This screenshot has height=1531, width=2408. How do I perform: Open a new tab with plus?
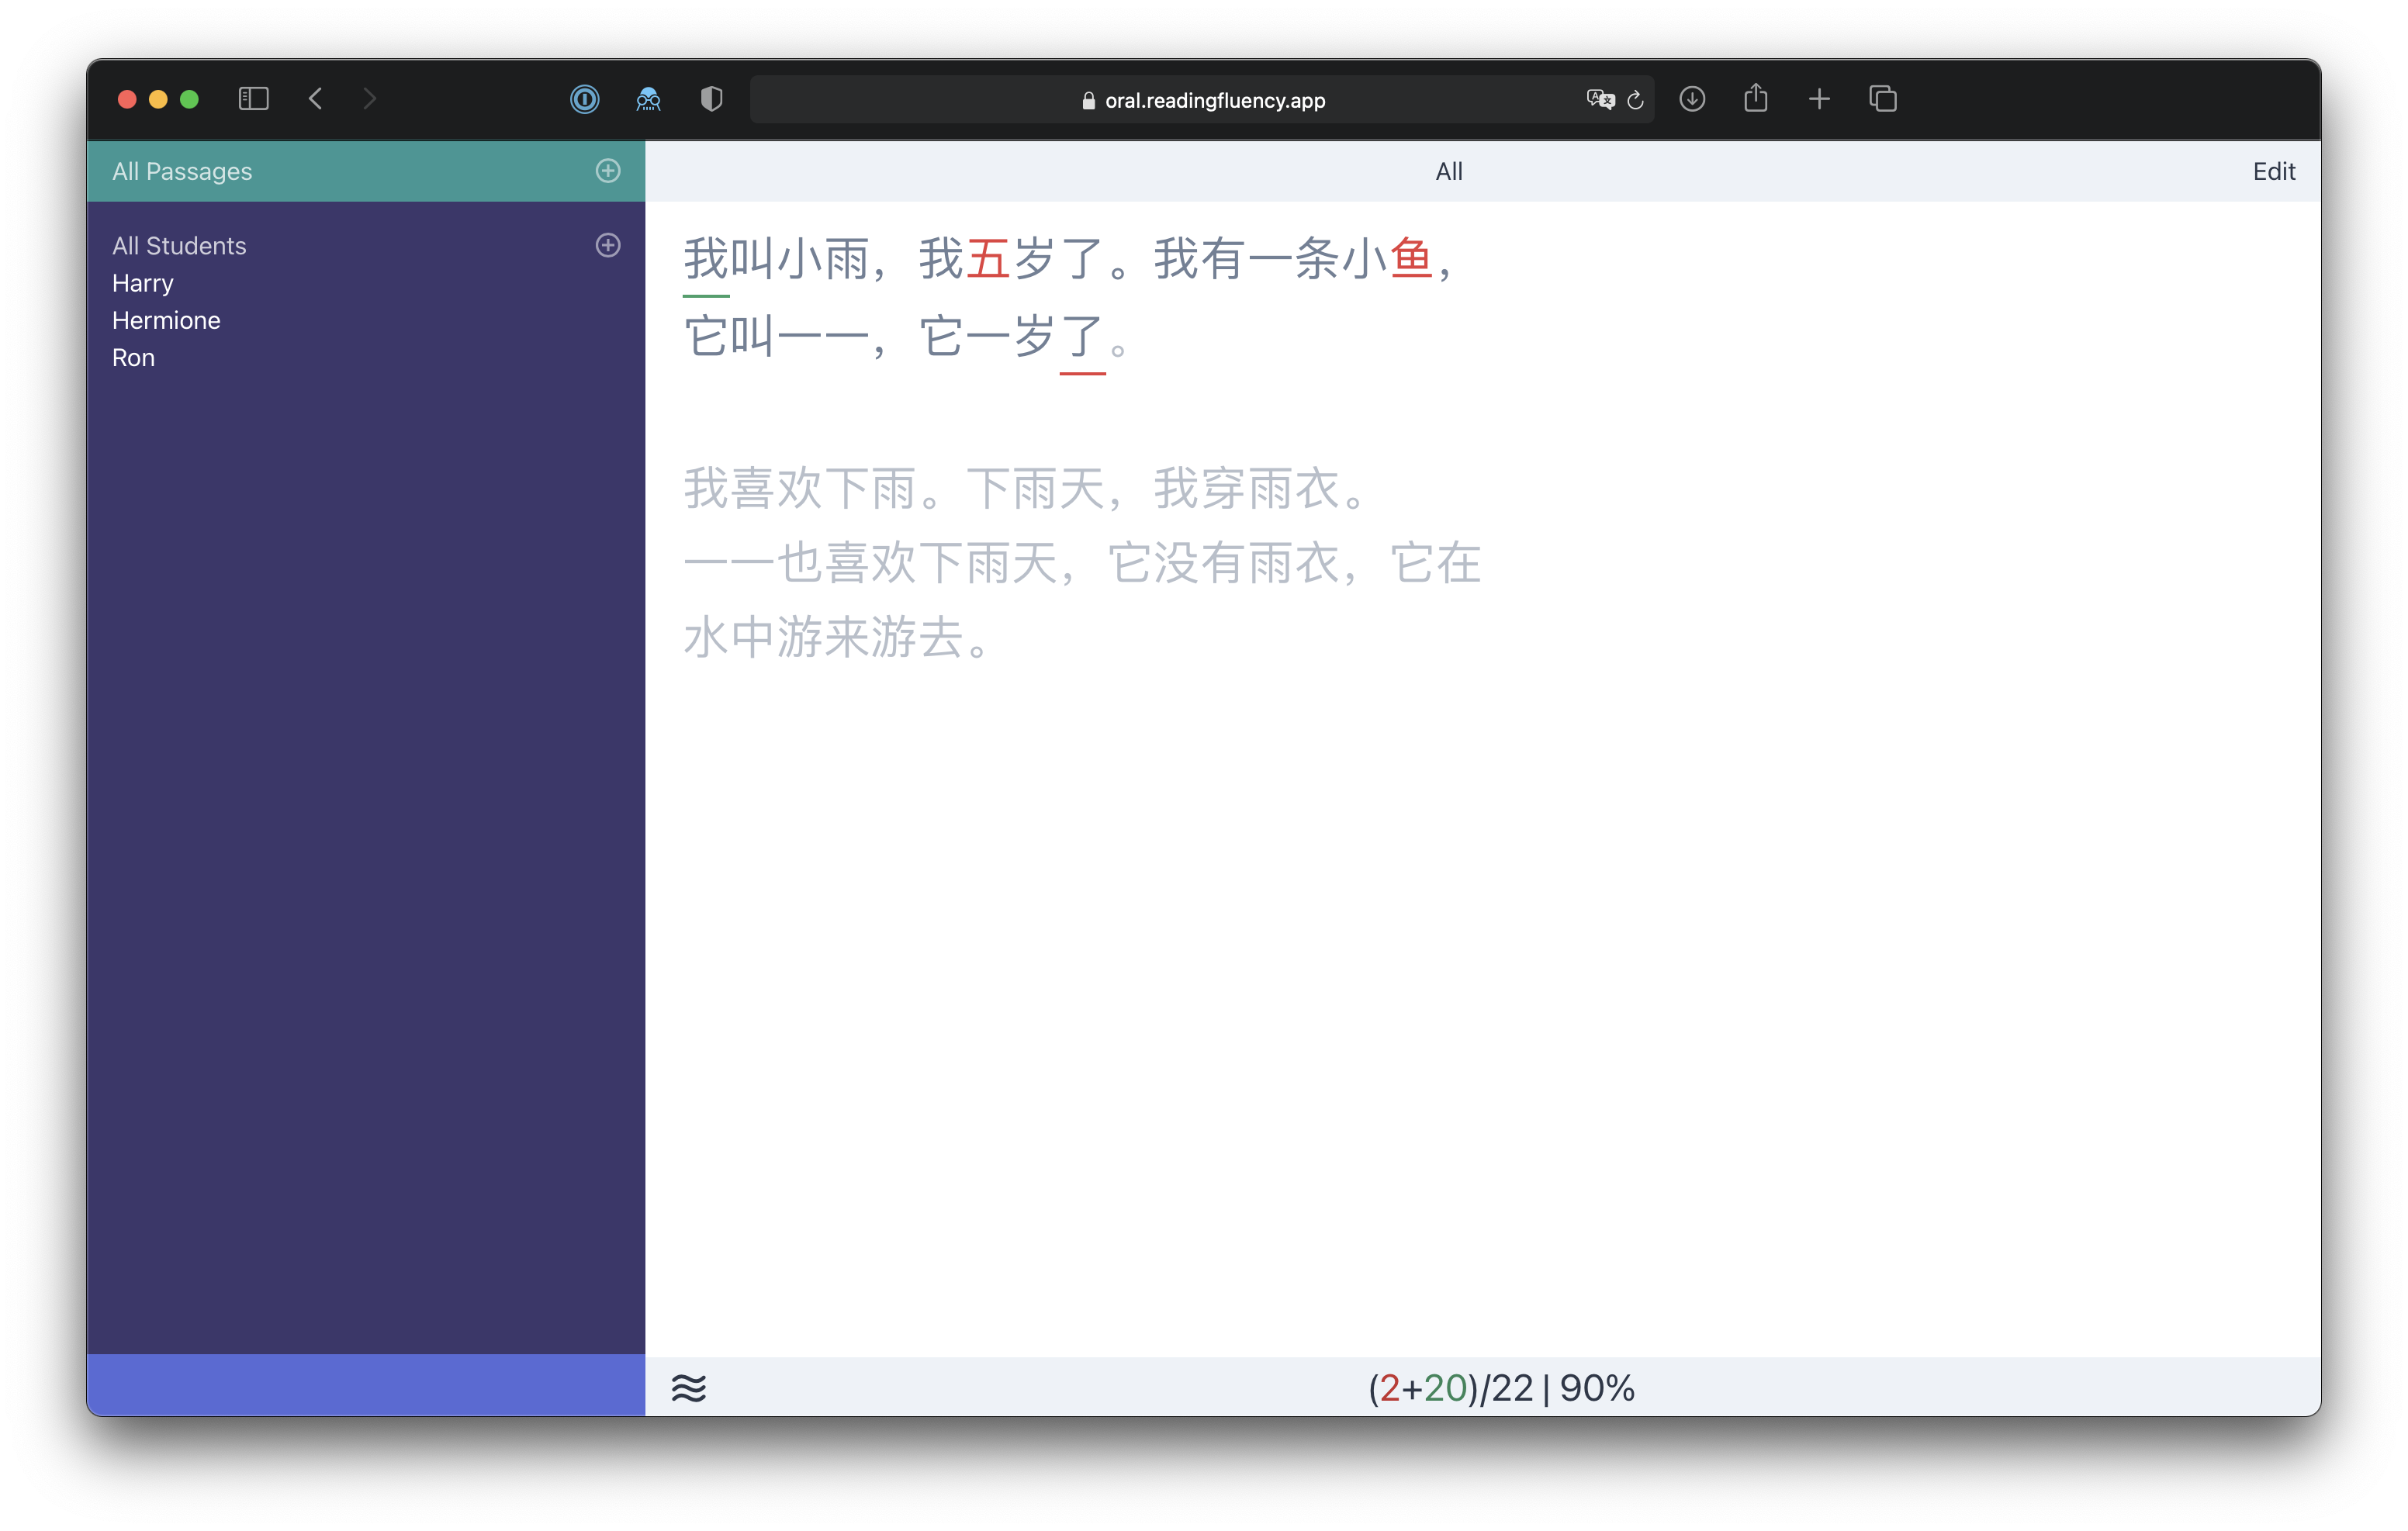(x=1819, y=99)
